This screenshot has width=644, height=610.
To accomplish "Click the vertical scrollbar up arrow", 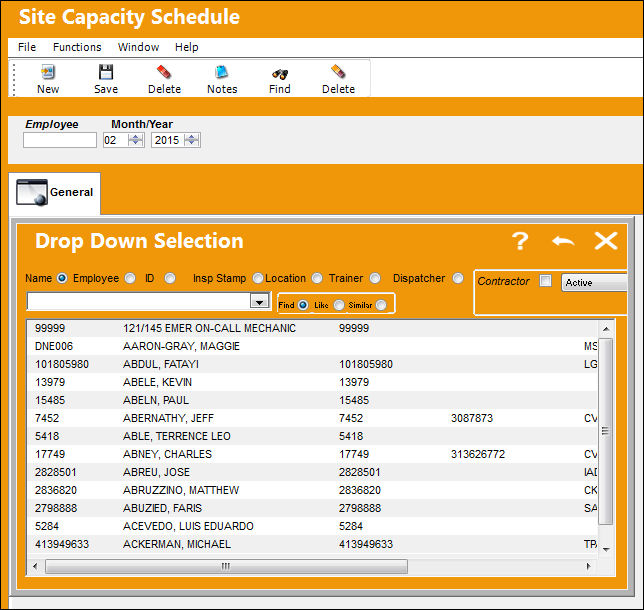I will pyautogui.click(x=606, y=329).
